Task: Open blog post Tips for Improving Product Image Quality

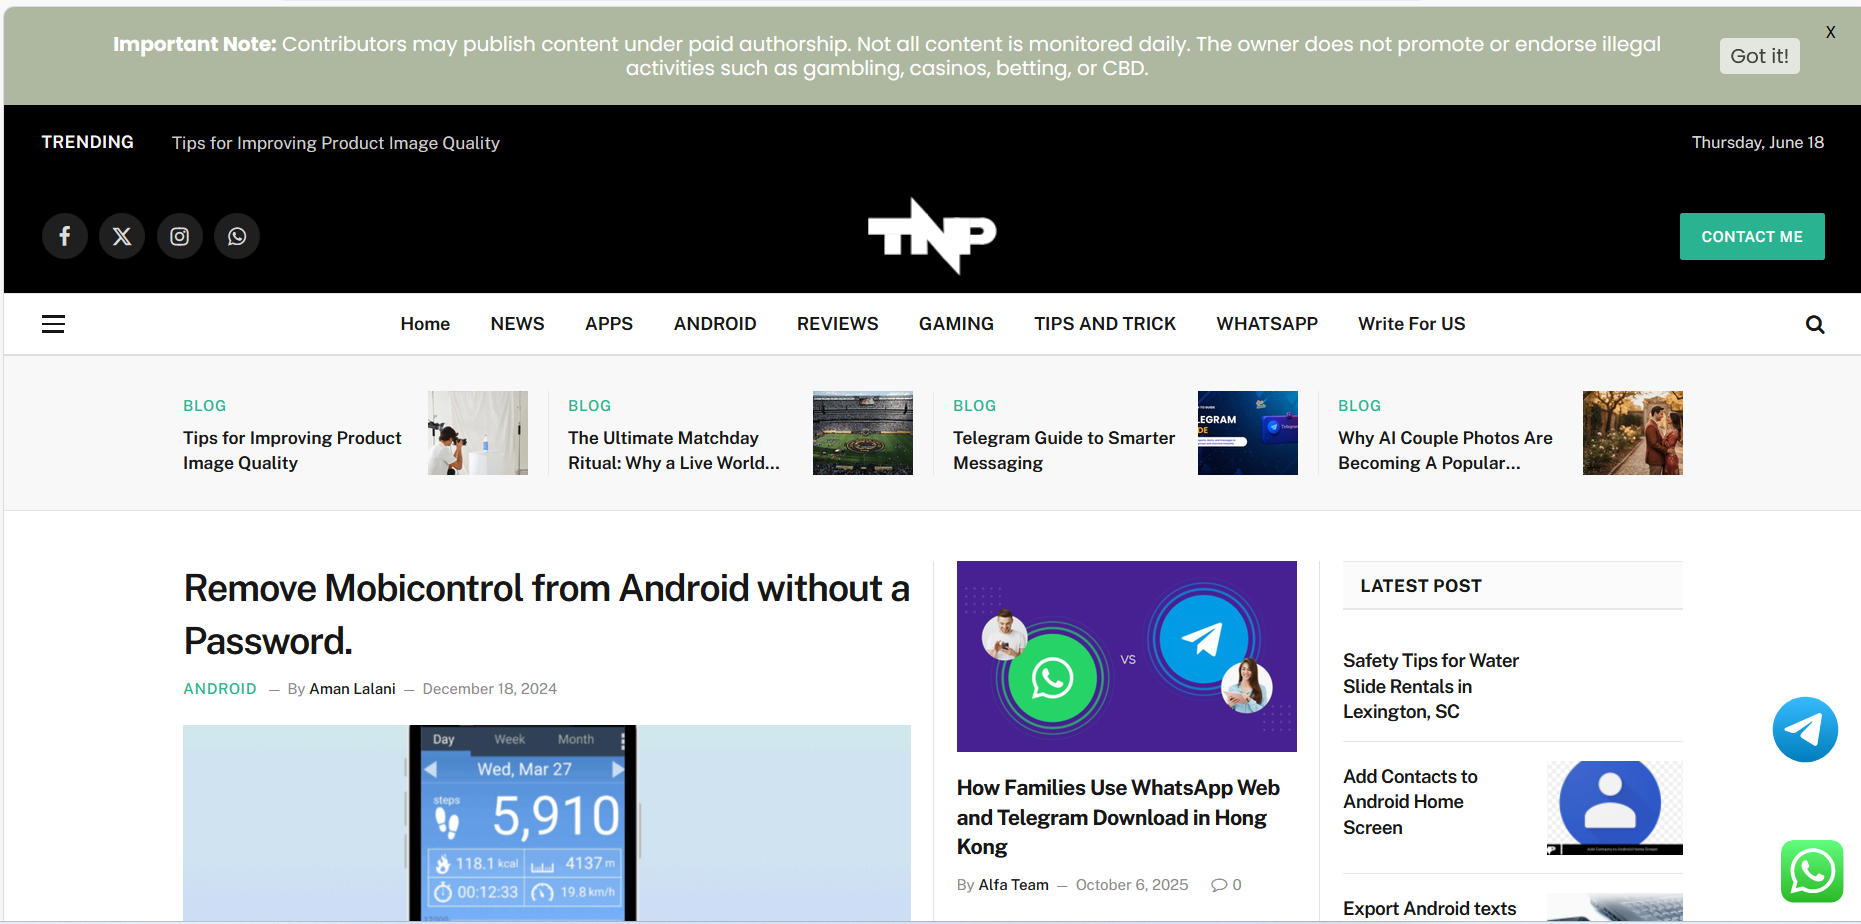Action: tap(292, 450)
